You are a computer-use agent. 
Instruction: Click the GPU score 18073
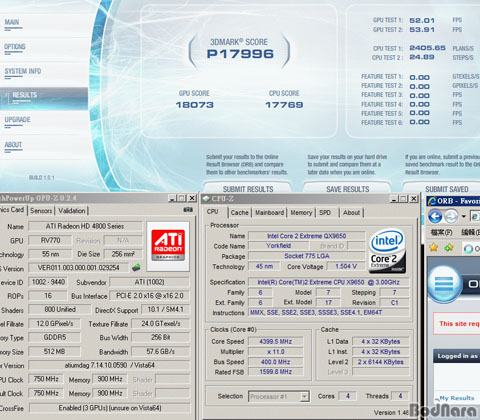pyautogui.click(x=195, y=105)
